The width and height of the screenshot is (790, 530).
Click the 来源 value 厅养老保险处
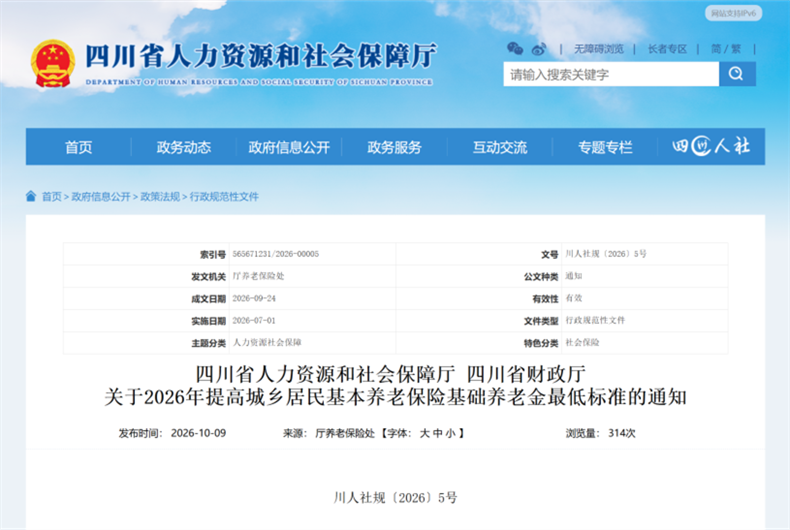[345, 433]
